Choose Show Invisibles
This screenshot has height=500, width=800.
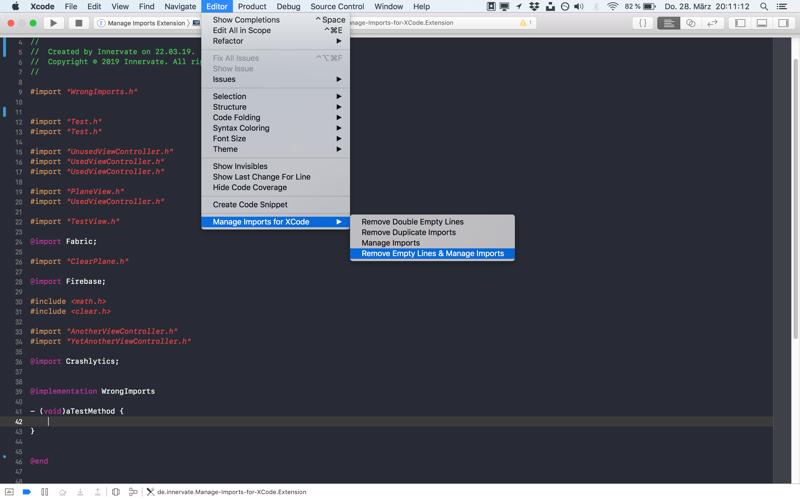tap(276, 166)
